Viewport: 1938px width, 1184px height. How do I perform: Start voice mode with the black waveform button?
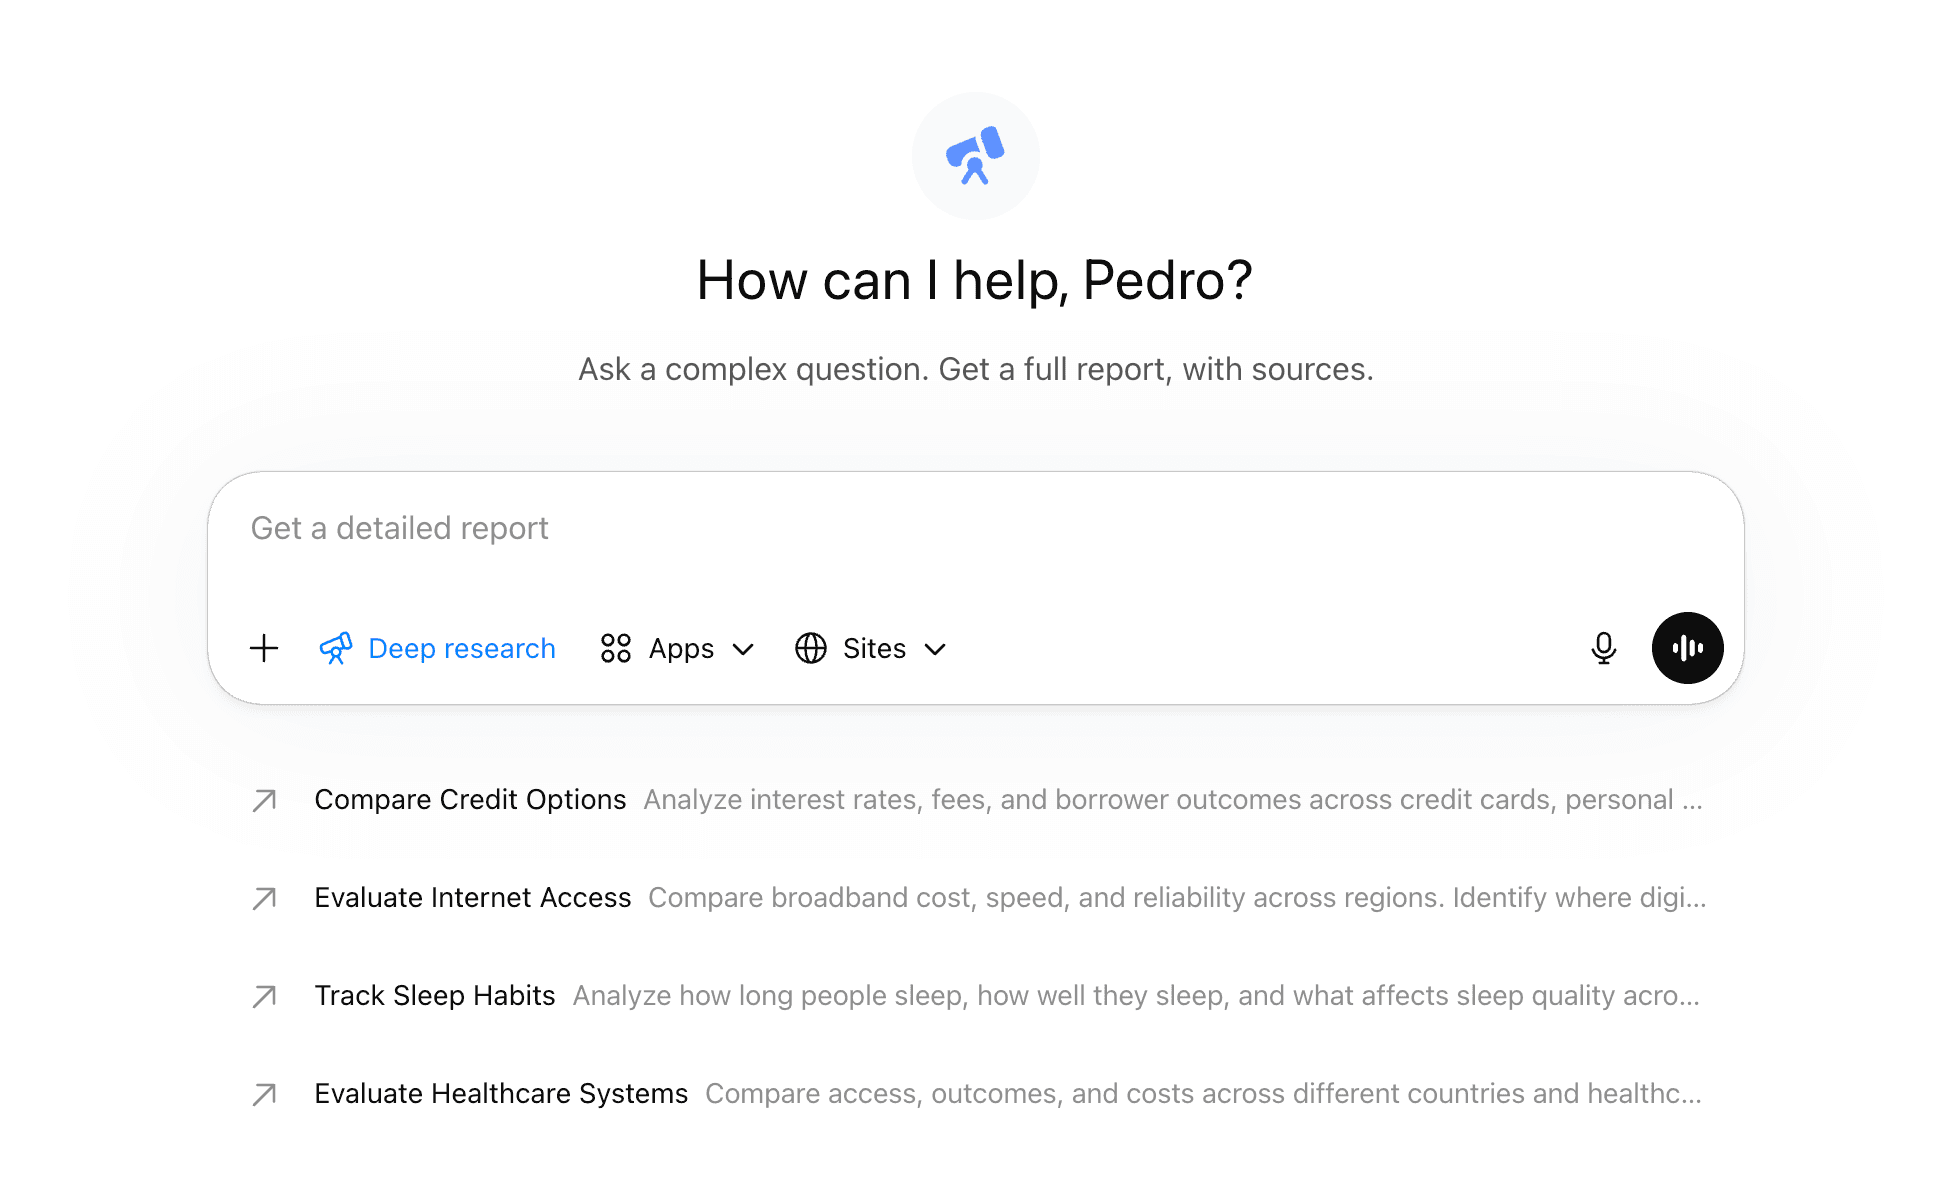point(1688,648)
